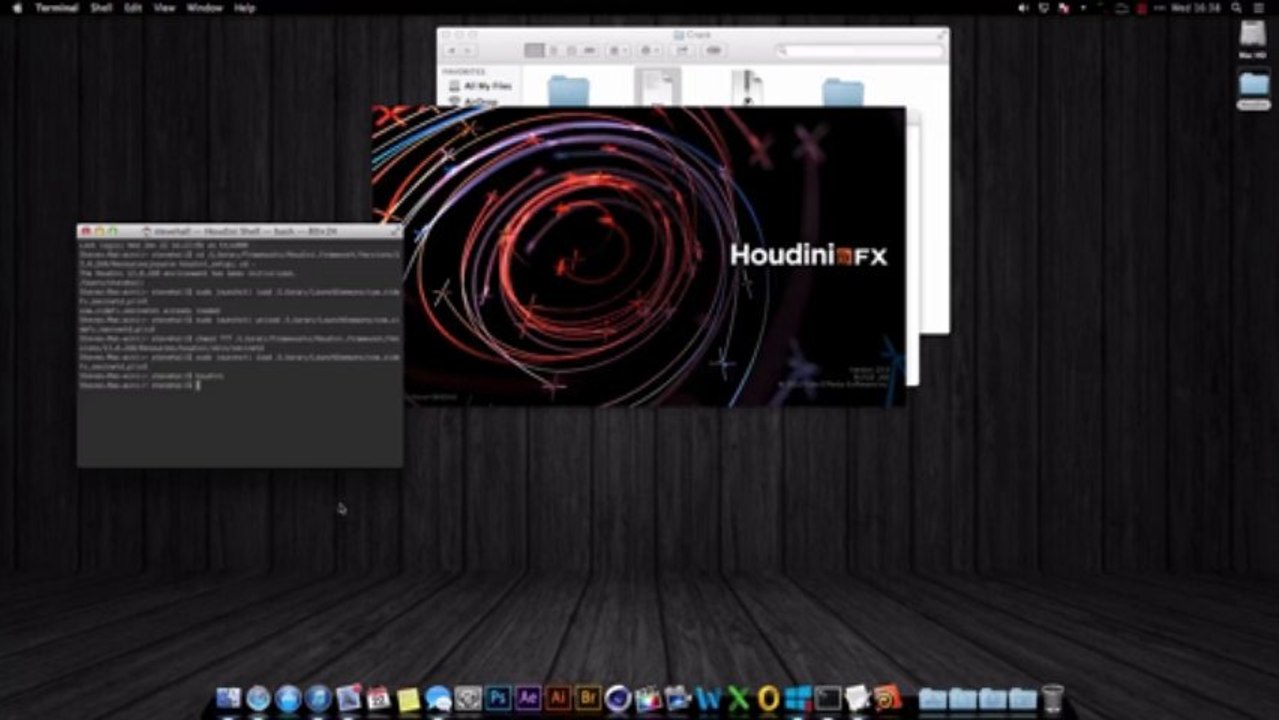The height and width of the screenshot is (720, 1279).
Task: Open Spotlight search in the menu bar
Action: coord(1237,7)
